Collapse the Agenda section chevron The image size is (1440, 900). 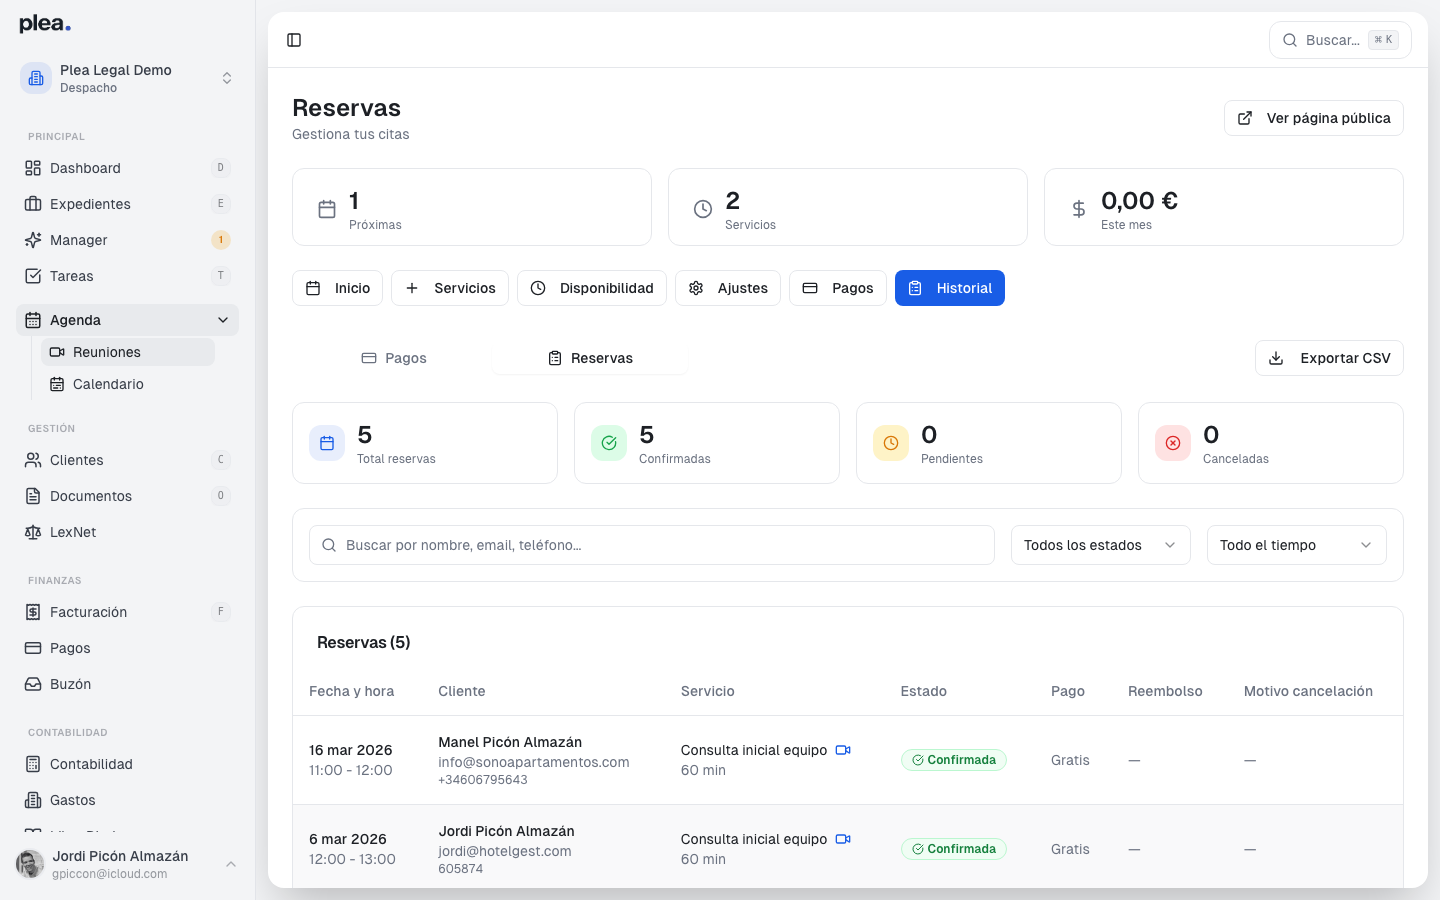[x=222, y=320]
